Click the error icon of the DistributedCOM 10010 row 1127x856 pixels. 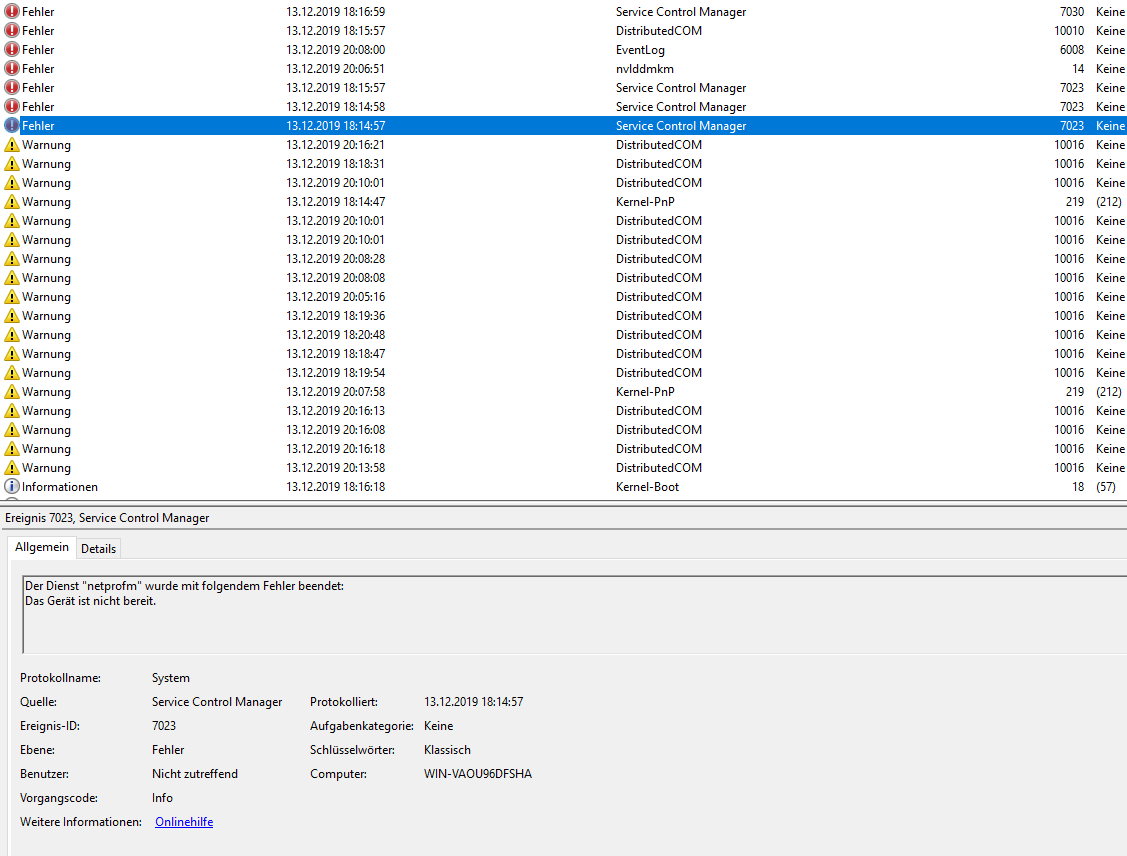12,30
